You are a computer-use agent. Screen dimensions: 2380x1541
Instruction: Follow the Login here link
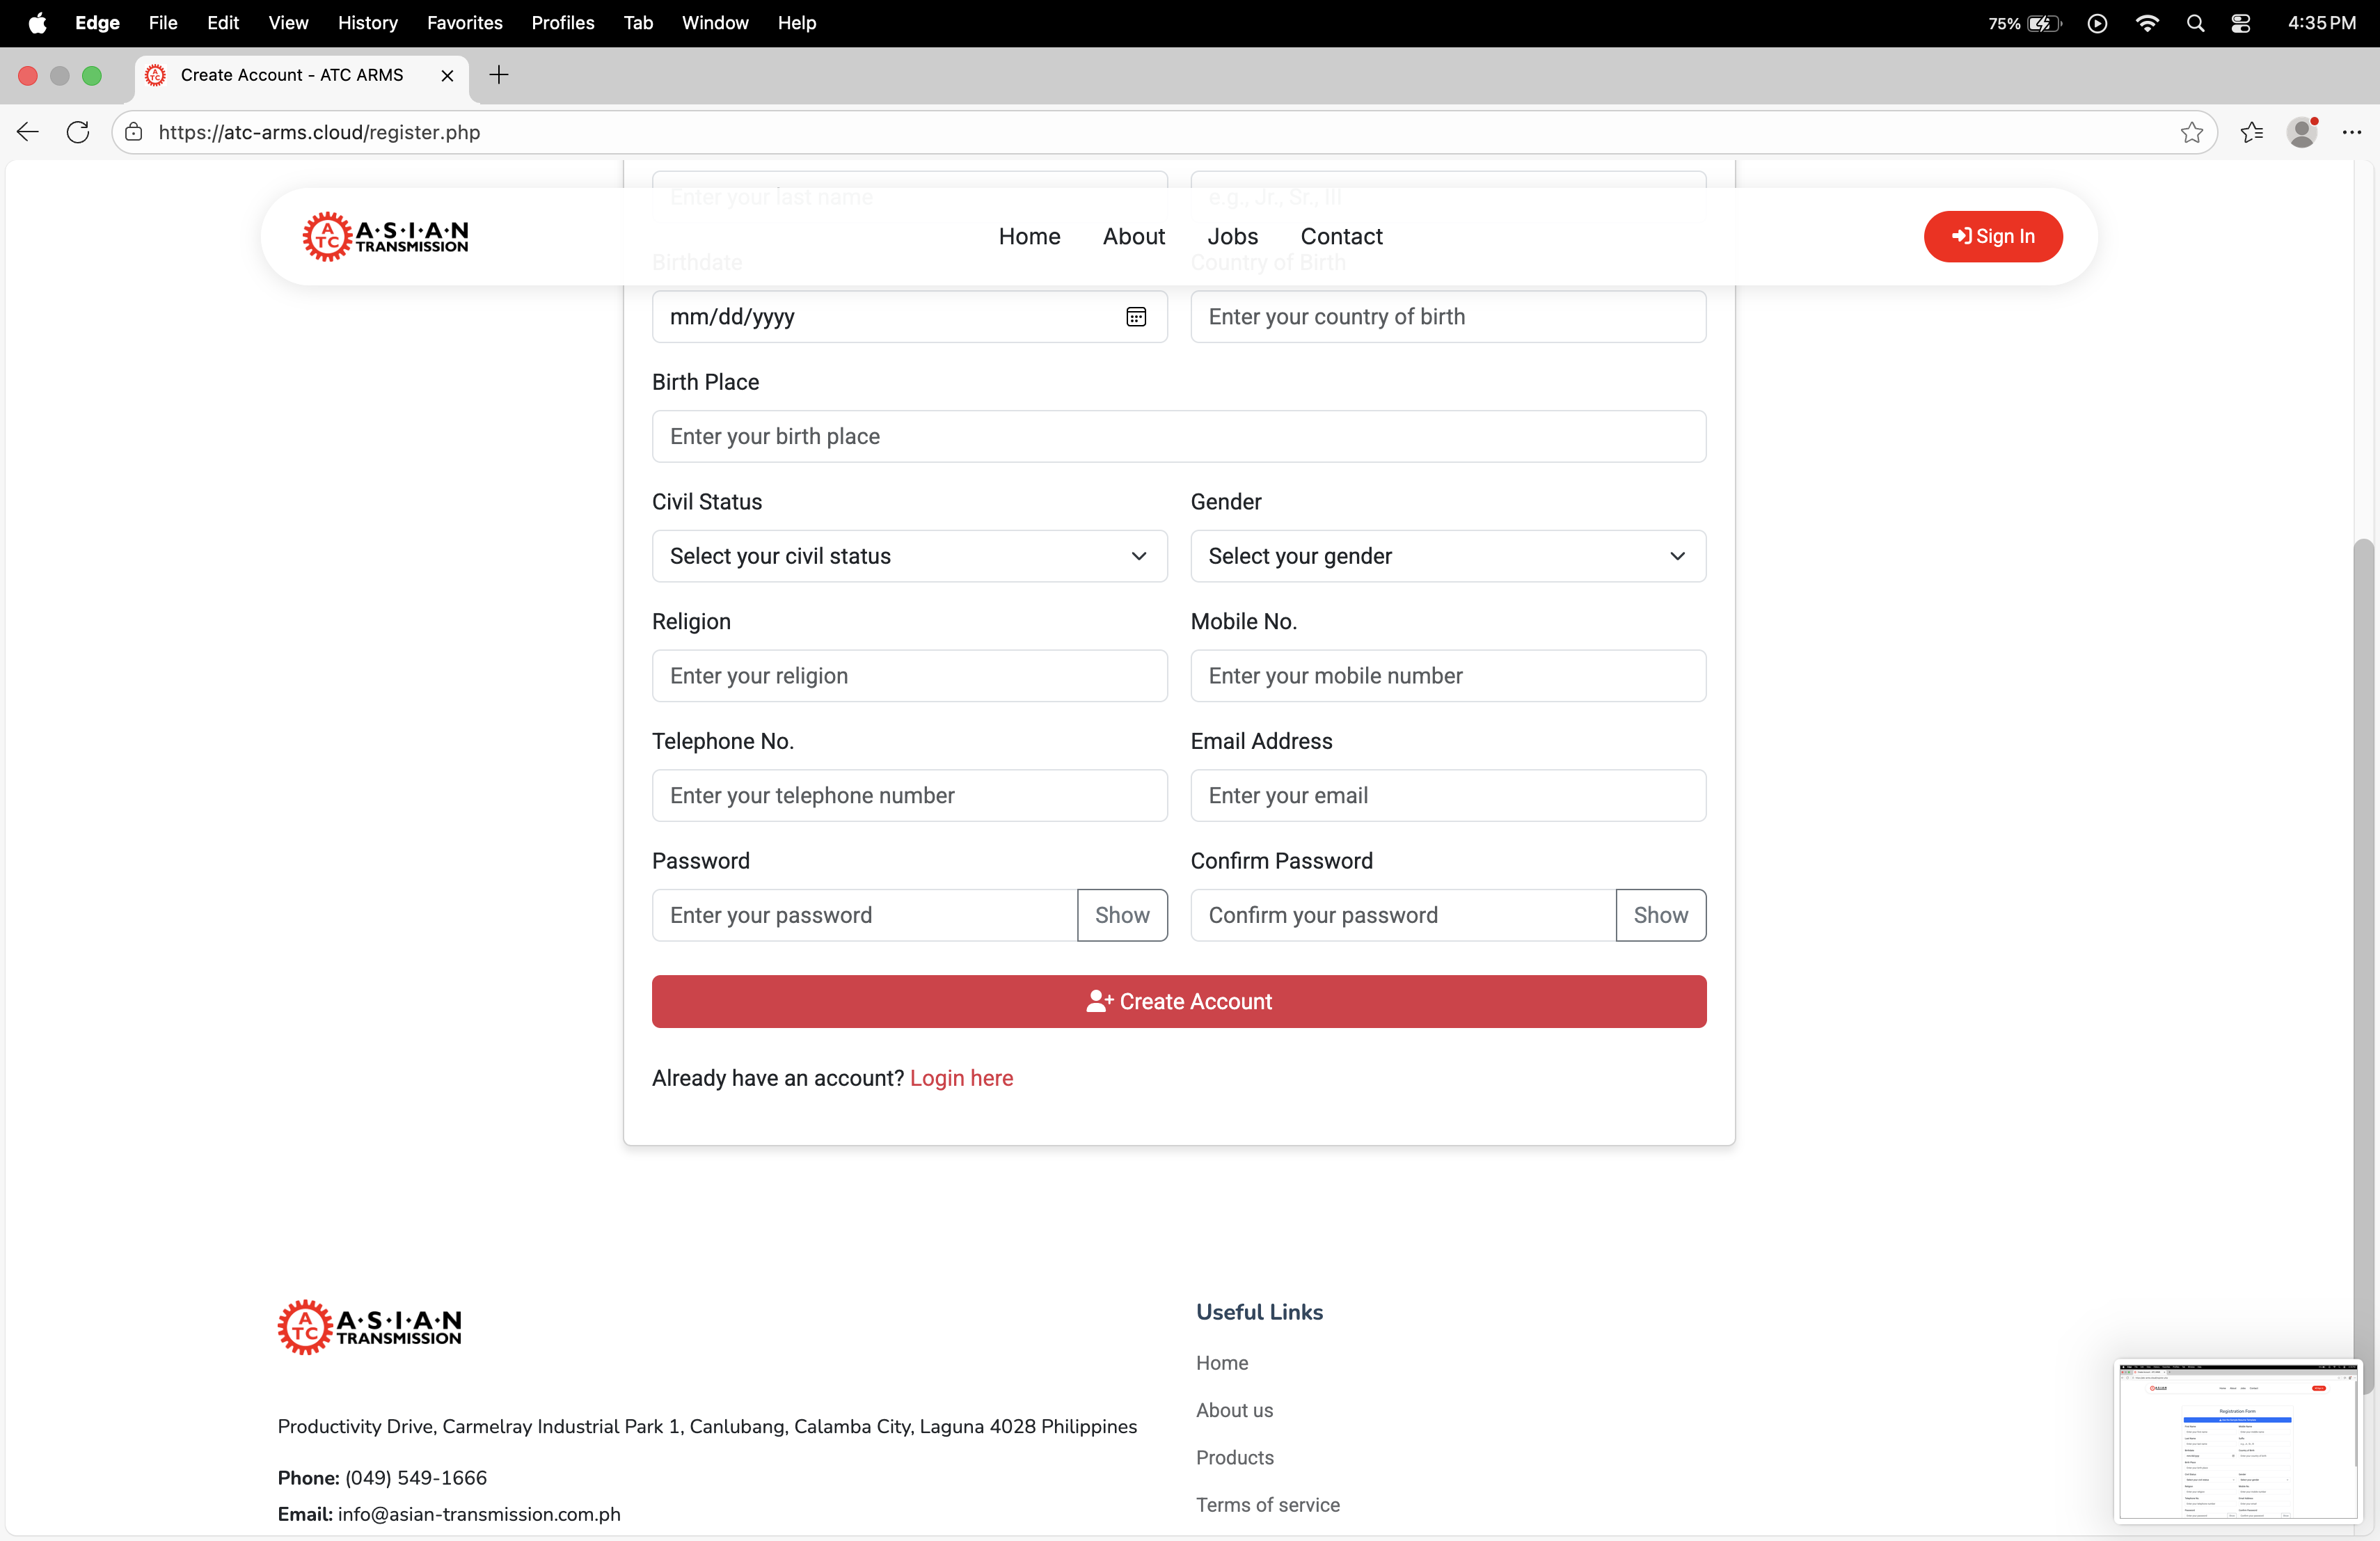click(961, 1078)
